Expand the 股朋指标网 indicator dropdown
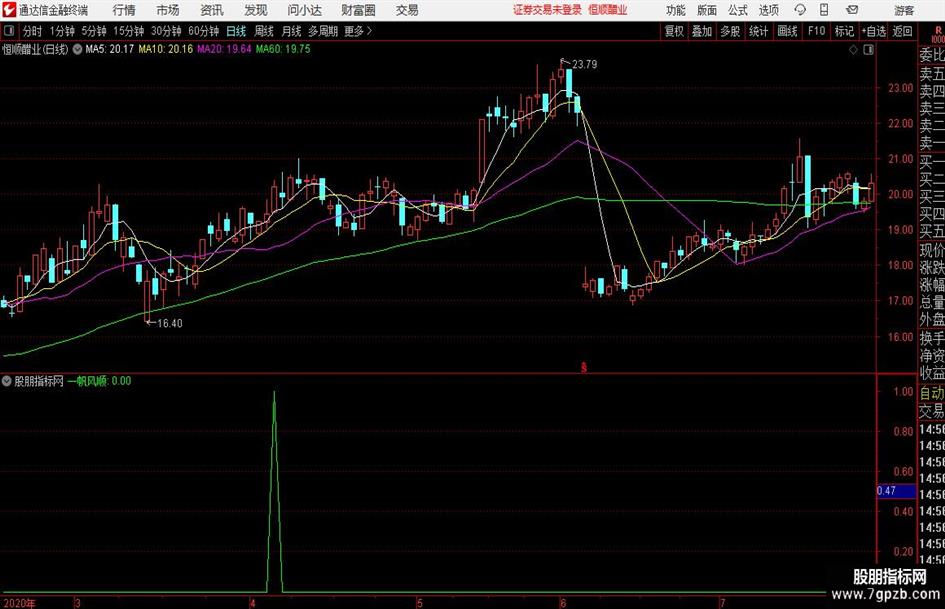Image resolution: width=945 pixels, height=609 pixels. click(7, 381)
